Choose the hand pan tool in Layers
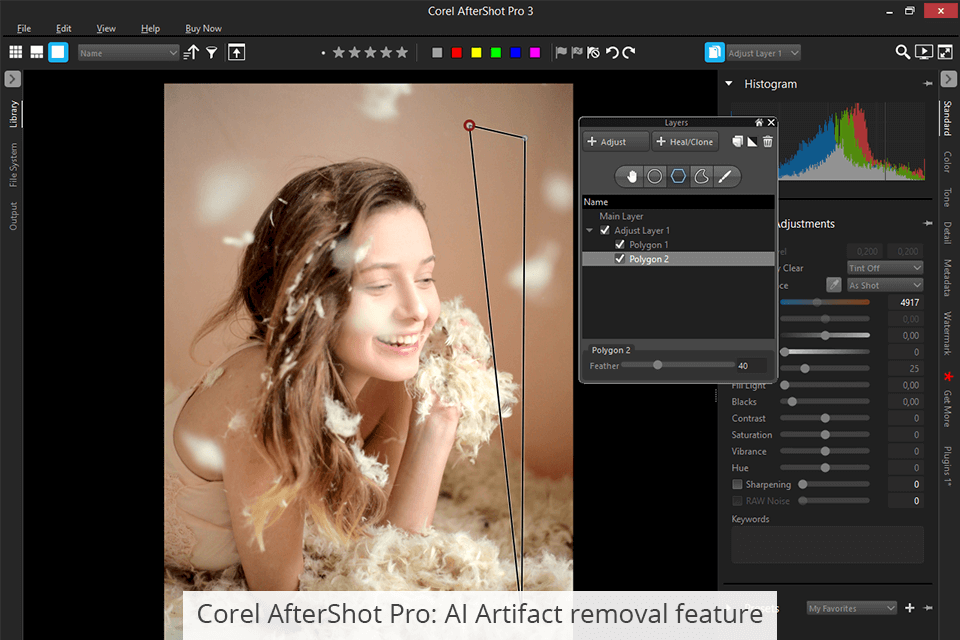This screenshot has height=640, width=960. click(631, 176)
